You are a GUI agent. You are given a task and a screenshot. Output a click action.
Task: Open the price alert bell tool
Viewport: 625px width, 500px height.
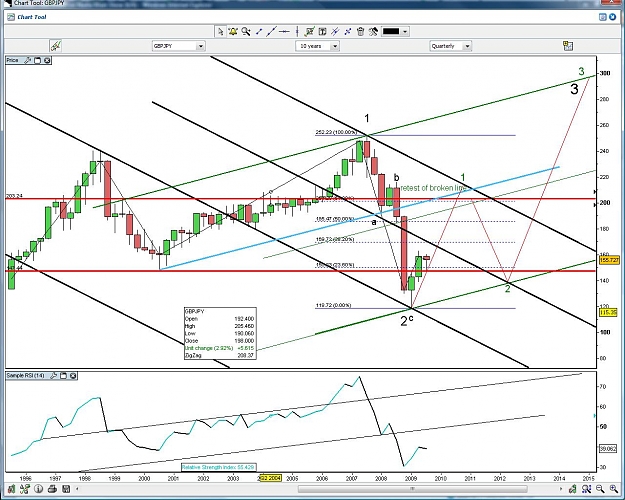click(233, 31)
